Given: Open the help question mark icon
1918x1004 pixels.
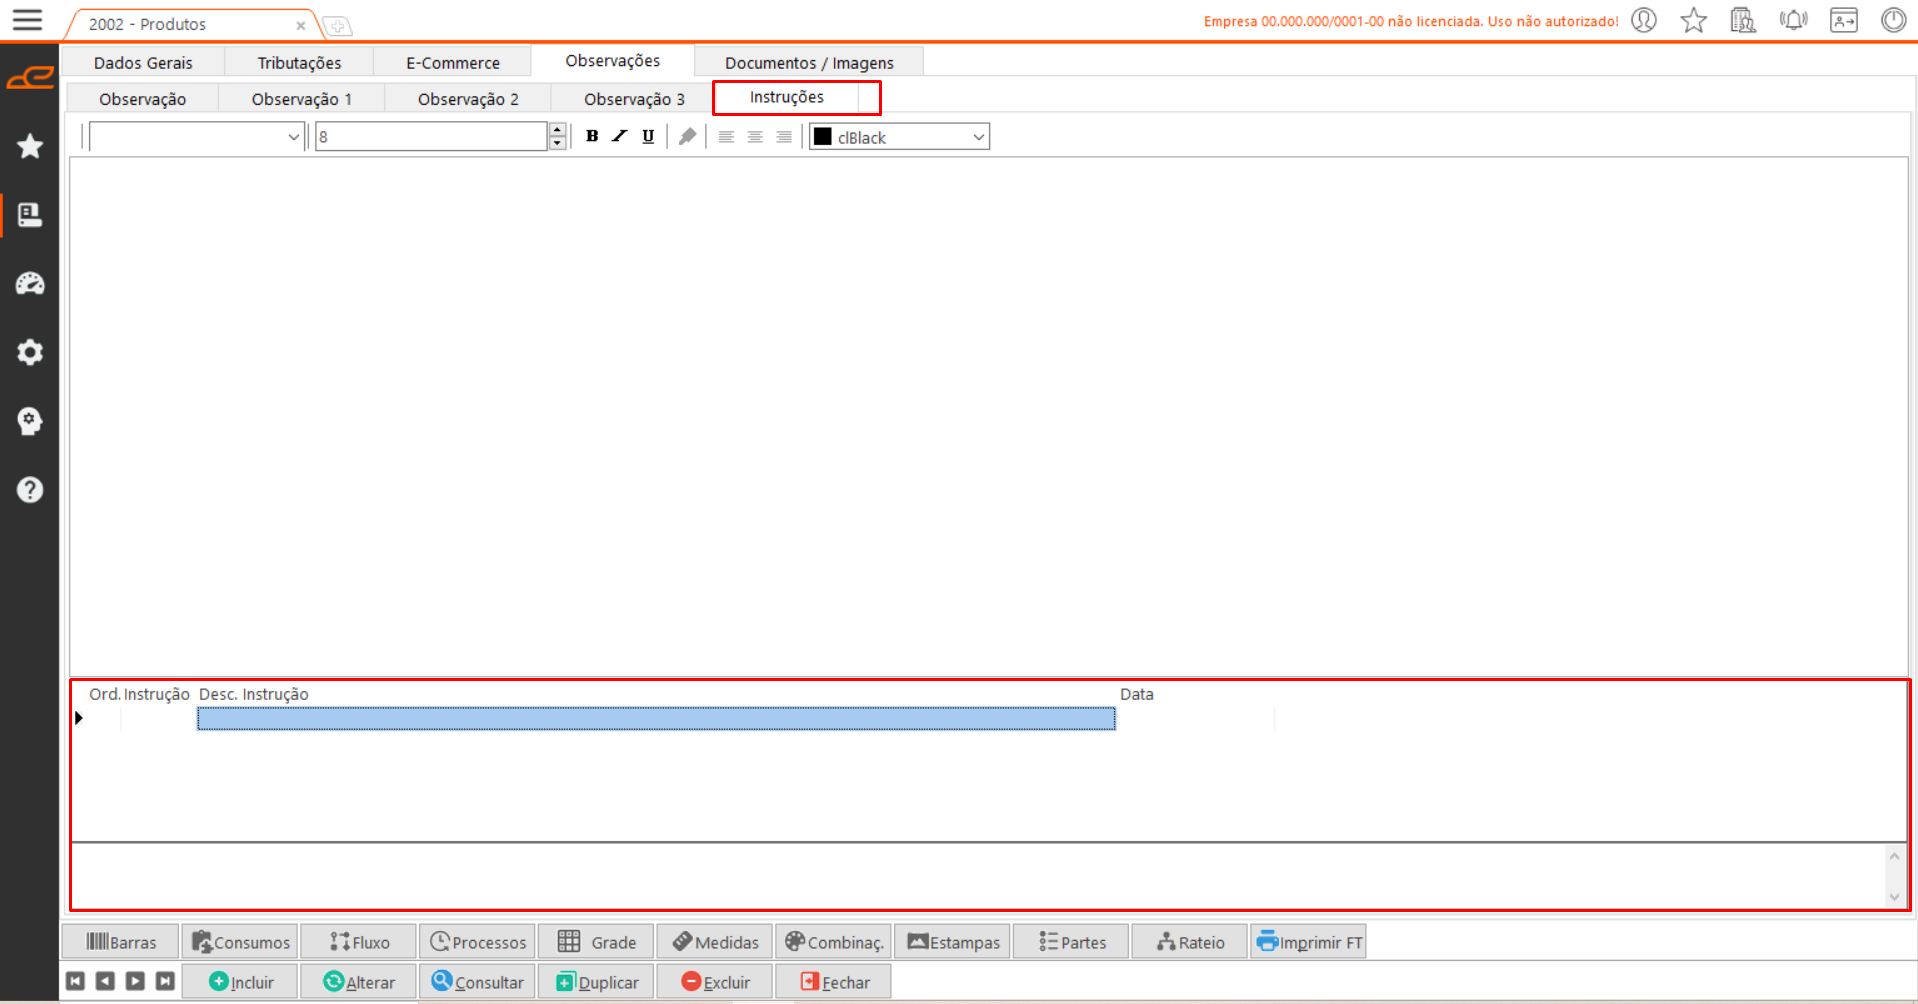Looking at the screenshot, I should point(30,490).
